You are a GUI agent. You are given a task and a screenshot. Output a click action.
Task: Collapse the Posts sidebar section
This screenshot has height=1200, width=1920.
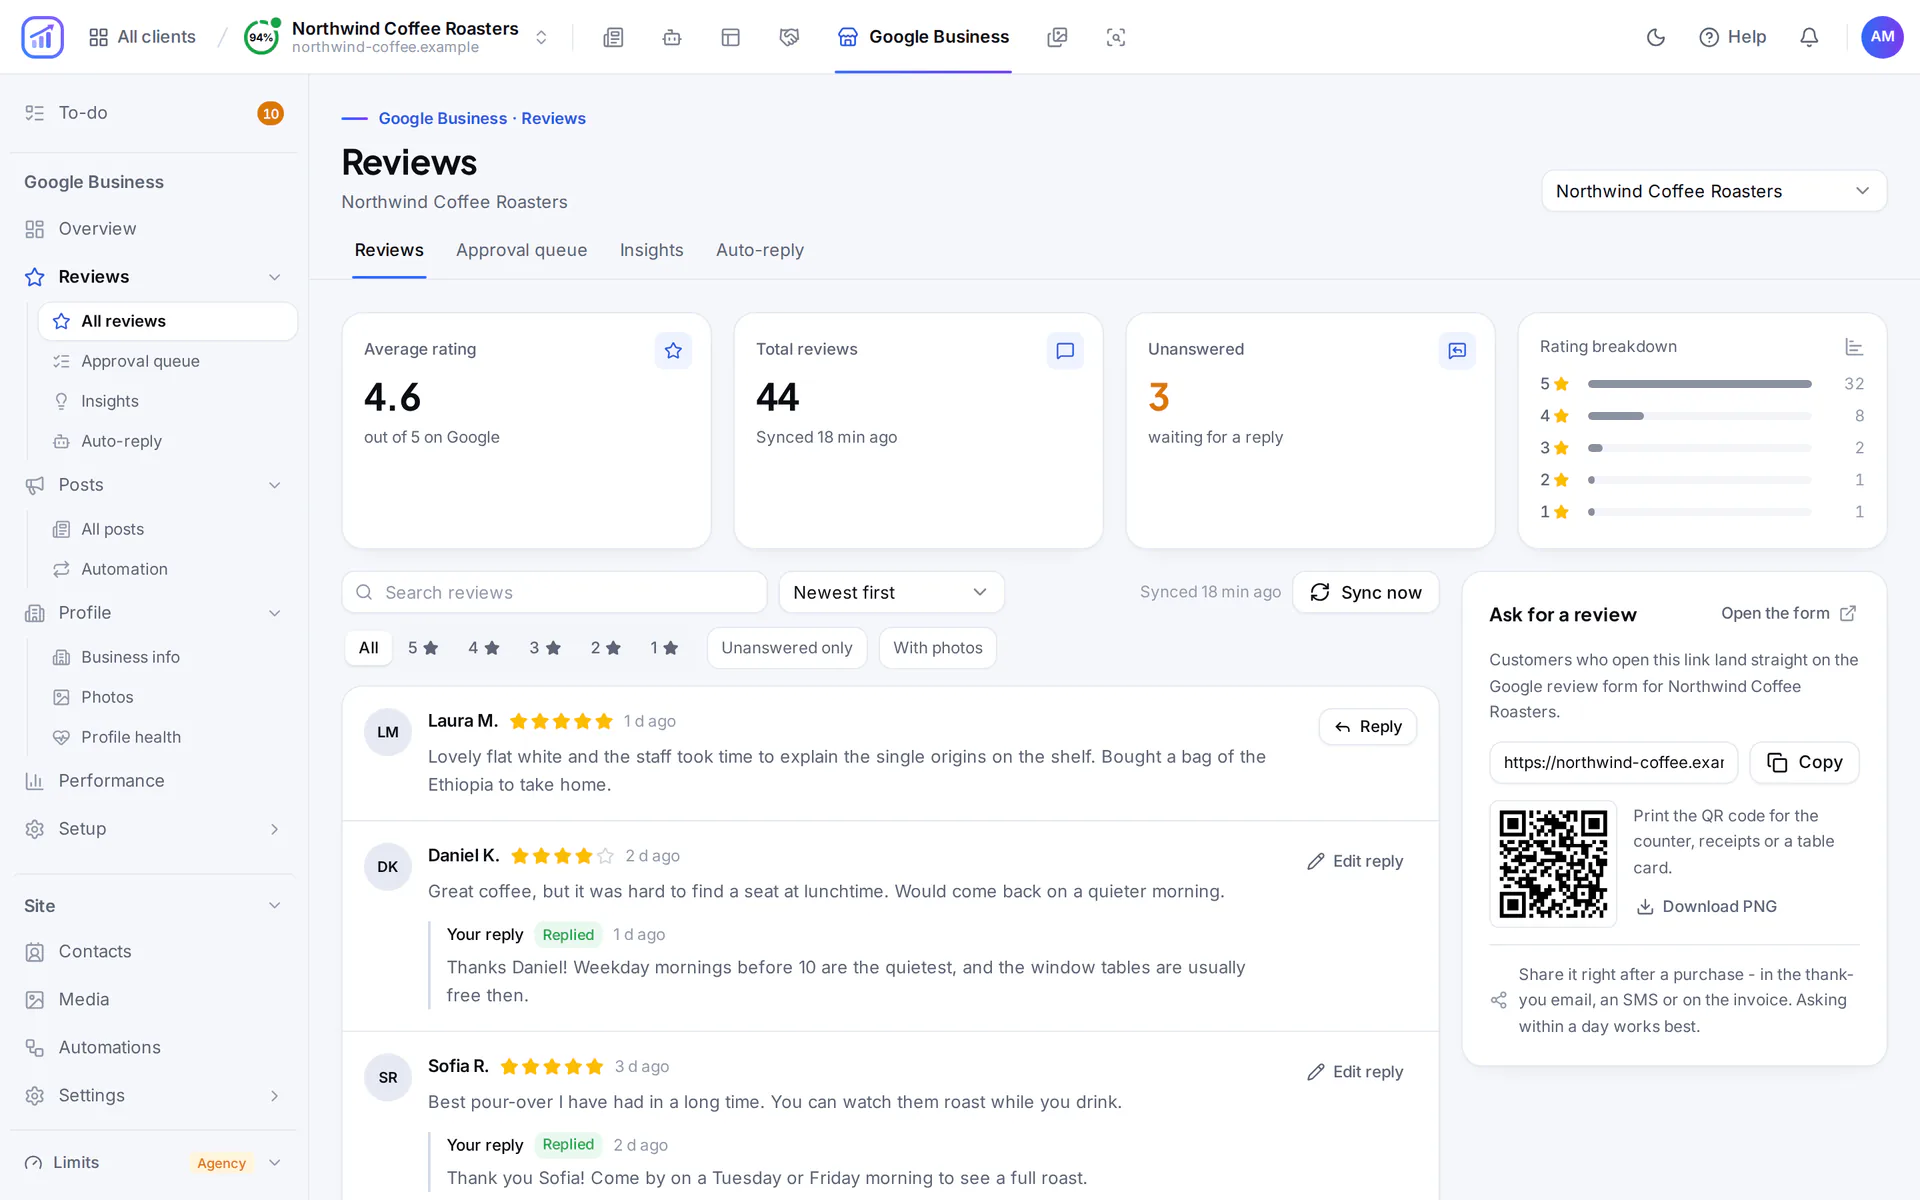pos(274,485)
